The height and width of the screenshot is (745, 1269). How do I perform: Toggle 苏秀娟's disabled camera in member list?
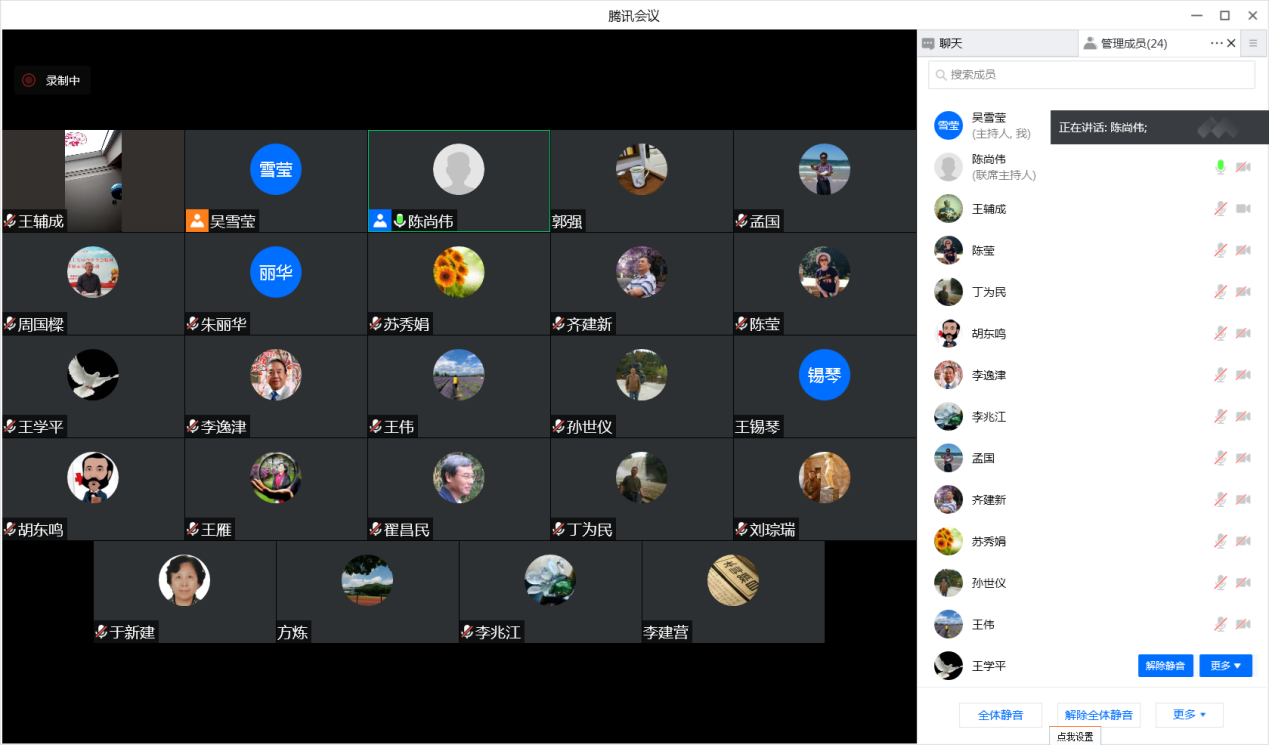(1243, 541)
